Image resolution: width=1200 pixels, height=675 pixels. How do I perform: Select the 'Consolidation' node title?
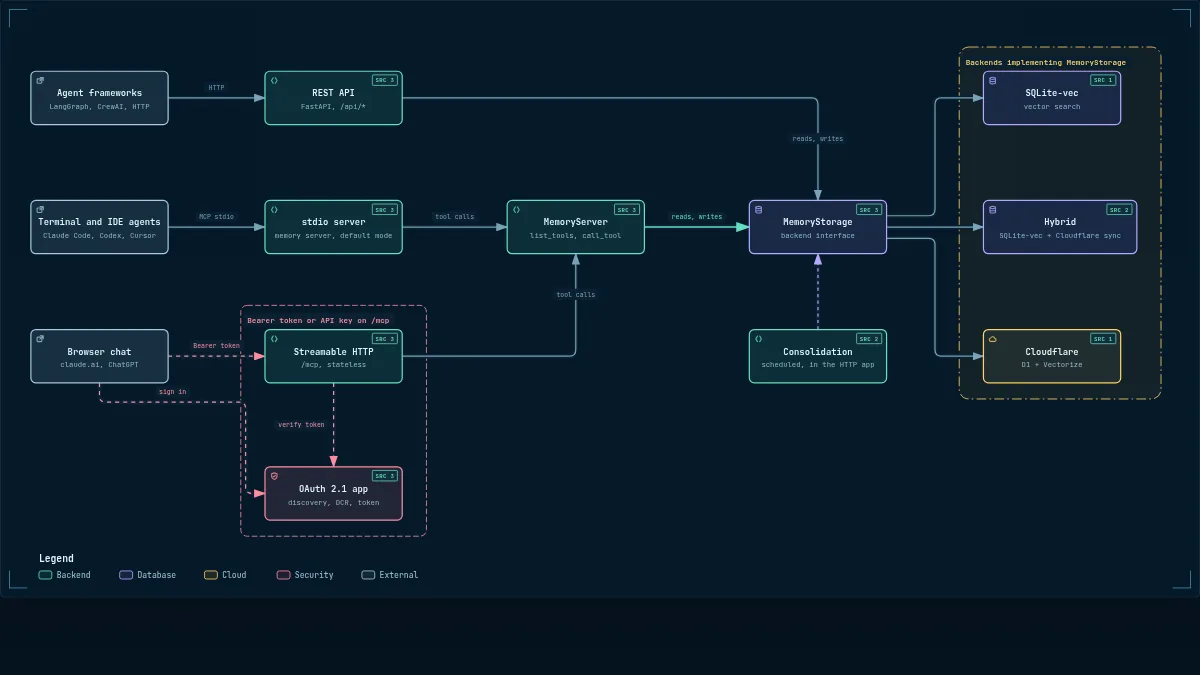[x=817, y=352]
